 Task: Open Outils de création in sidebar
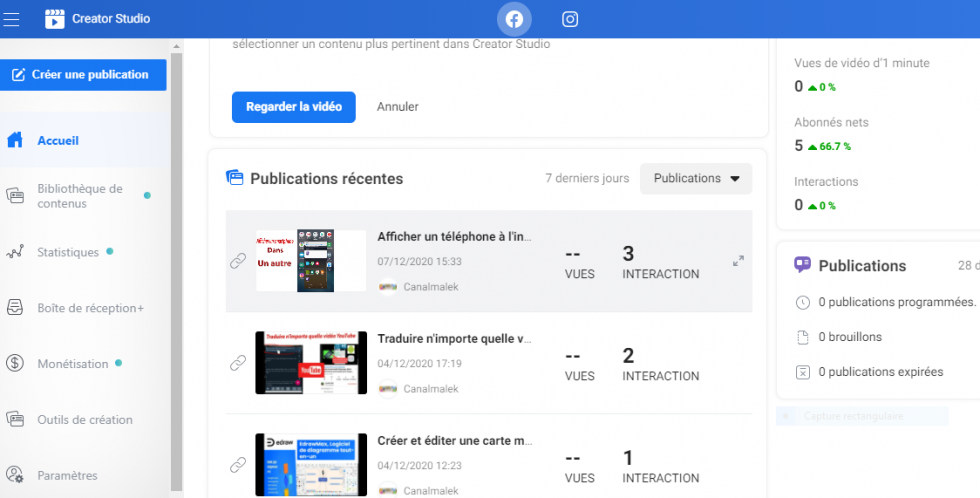coord(84,420)
